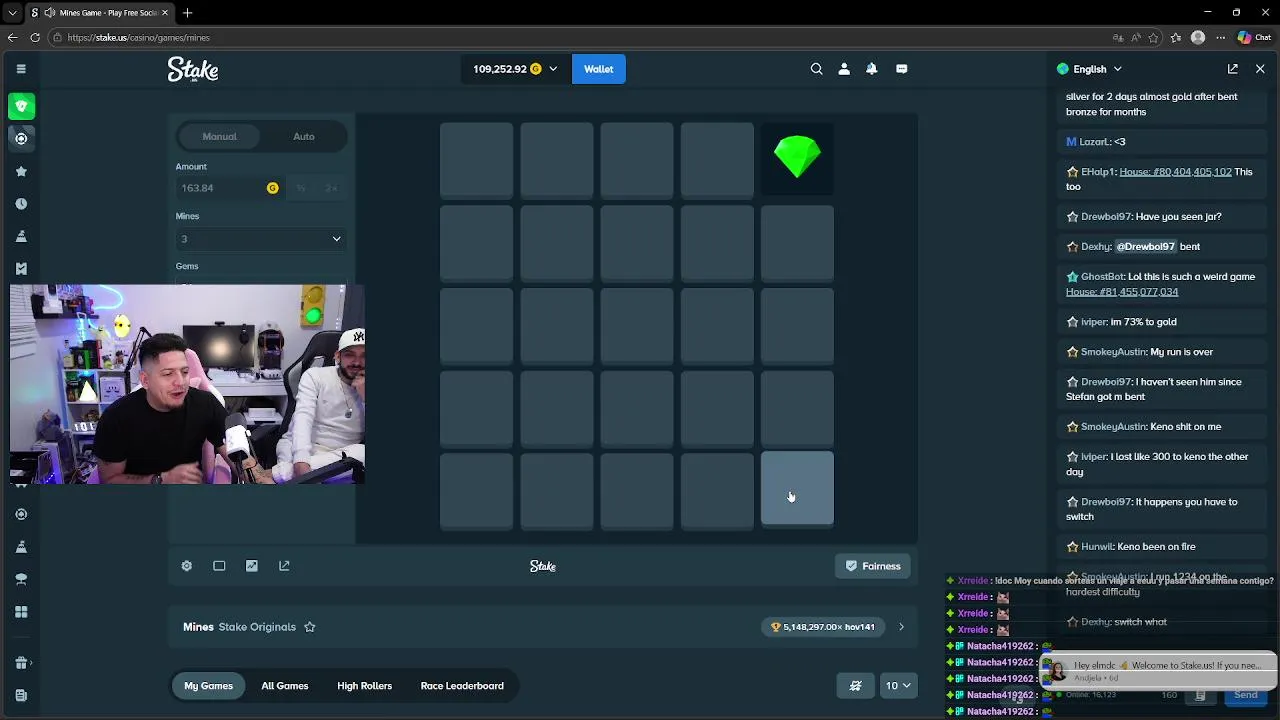
Task: Open browser favorites list icon
Action: coord(1175,37)
